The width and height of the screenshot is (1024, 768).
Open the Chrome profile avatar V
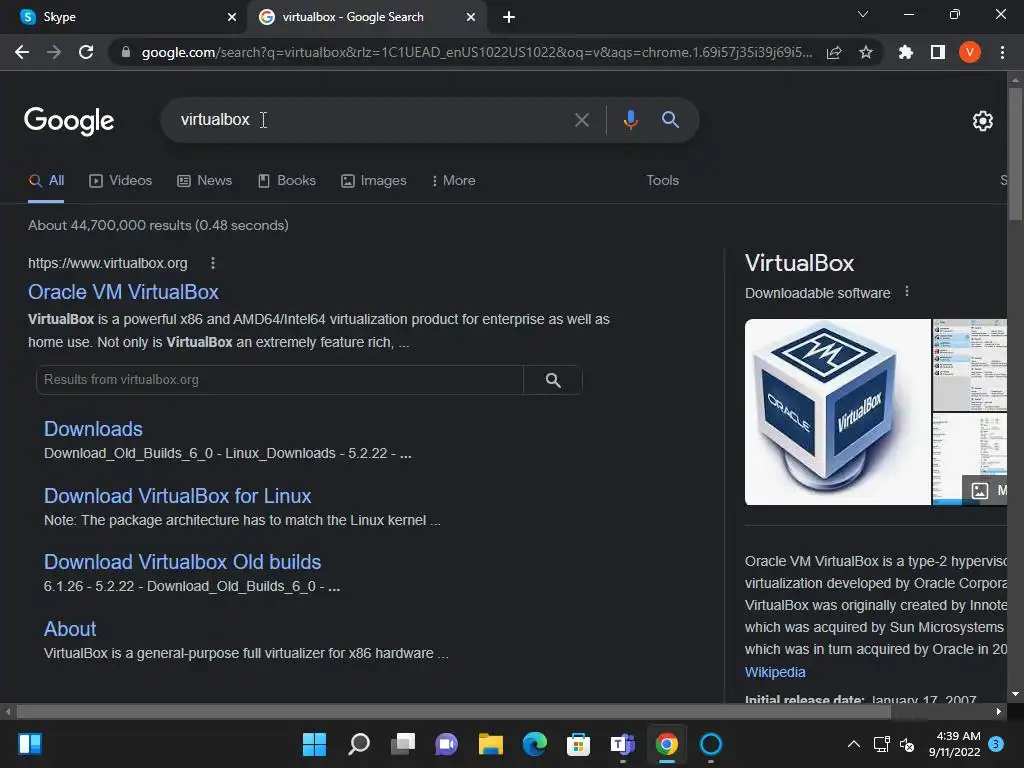tap(970, 52)
